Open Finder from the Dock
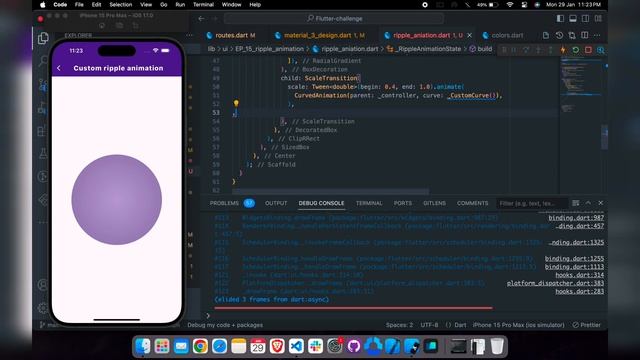The image size is (640, 360). [142, 346]
